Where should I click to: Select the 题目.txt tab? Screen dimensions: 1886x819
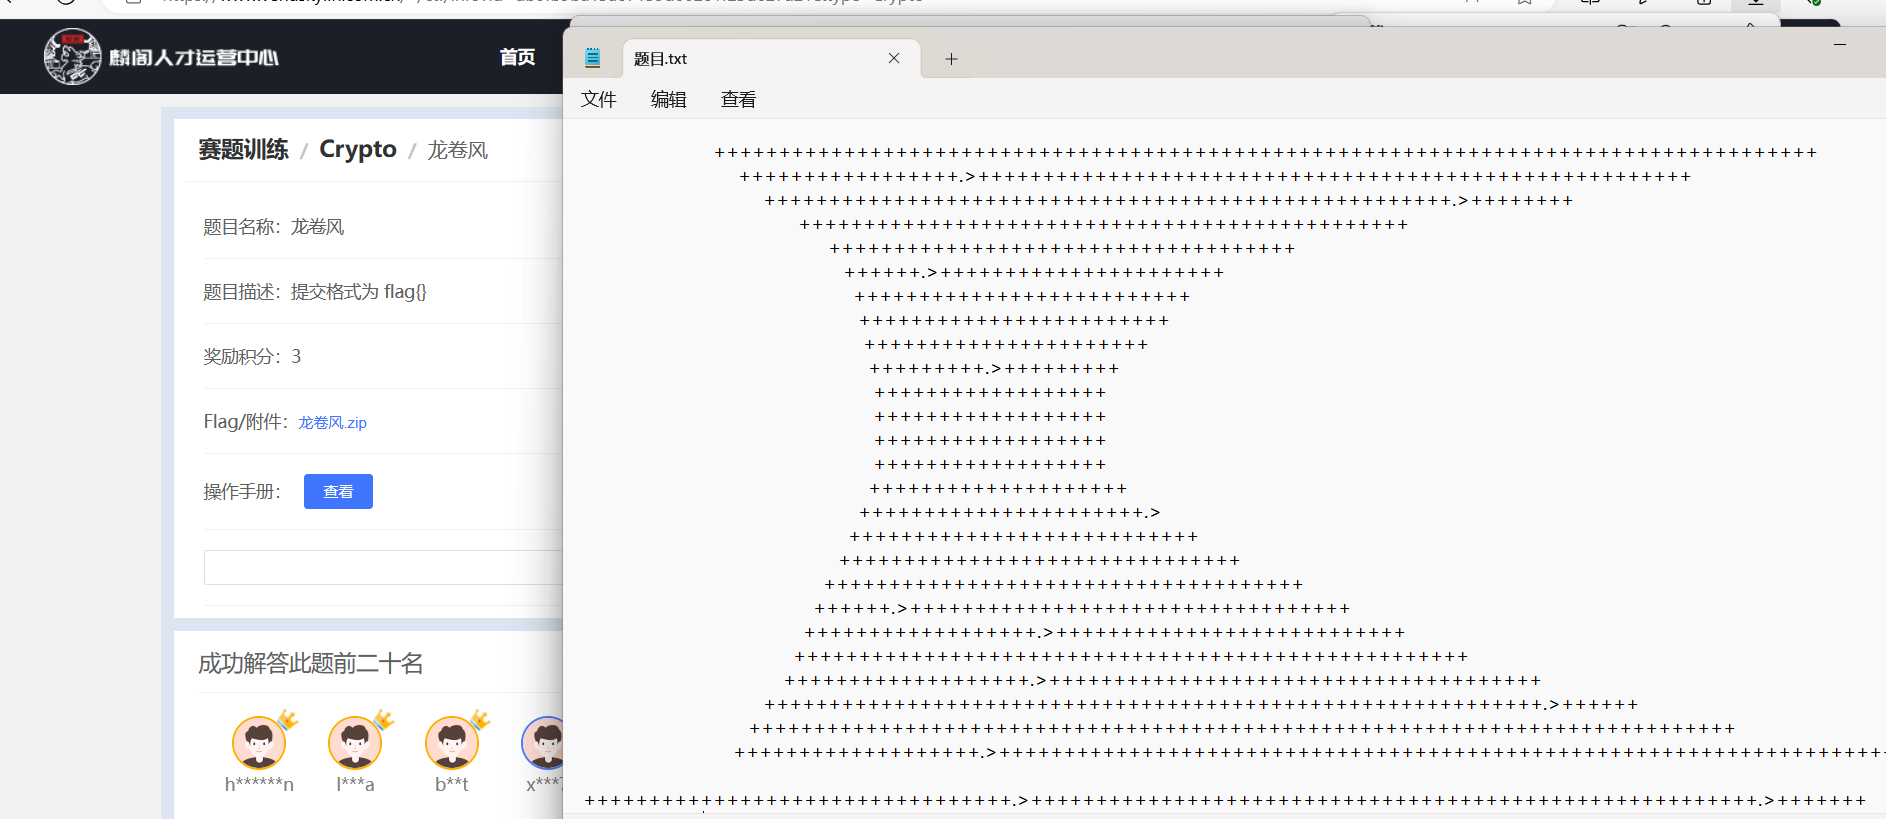coord(770,59)
